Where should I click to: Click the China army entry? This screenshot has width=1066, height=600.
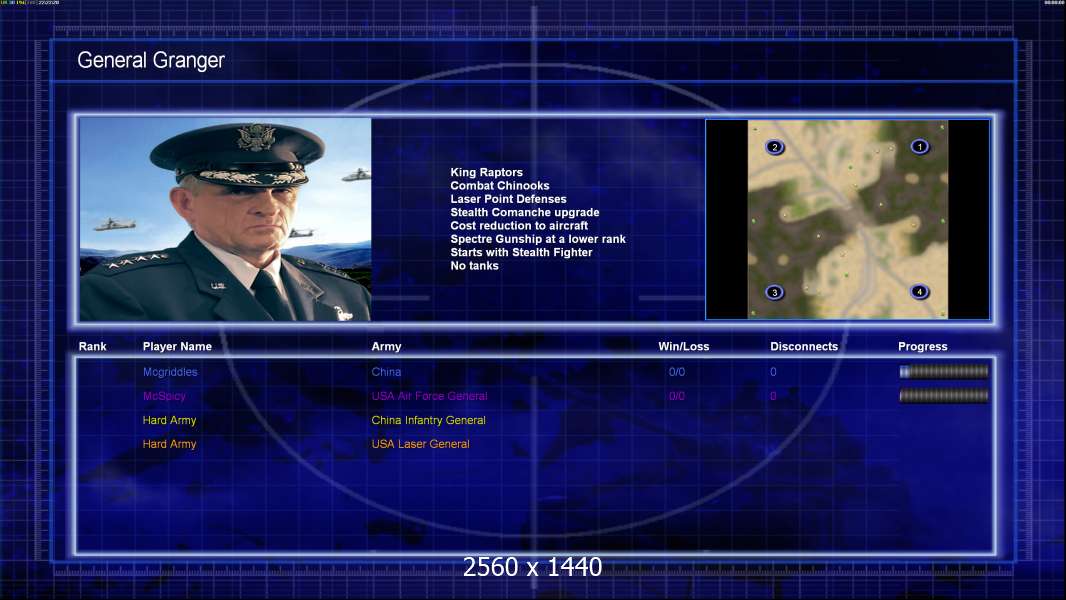coord(386,372)
